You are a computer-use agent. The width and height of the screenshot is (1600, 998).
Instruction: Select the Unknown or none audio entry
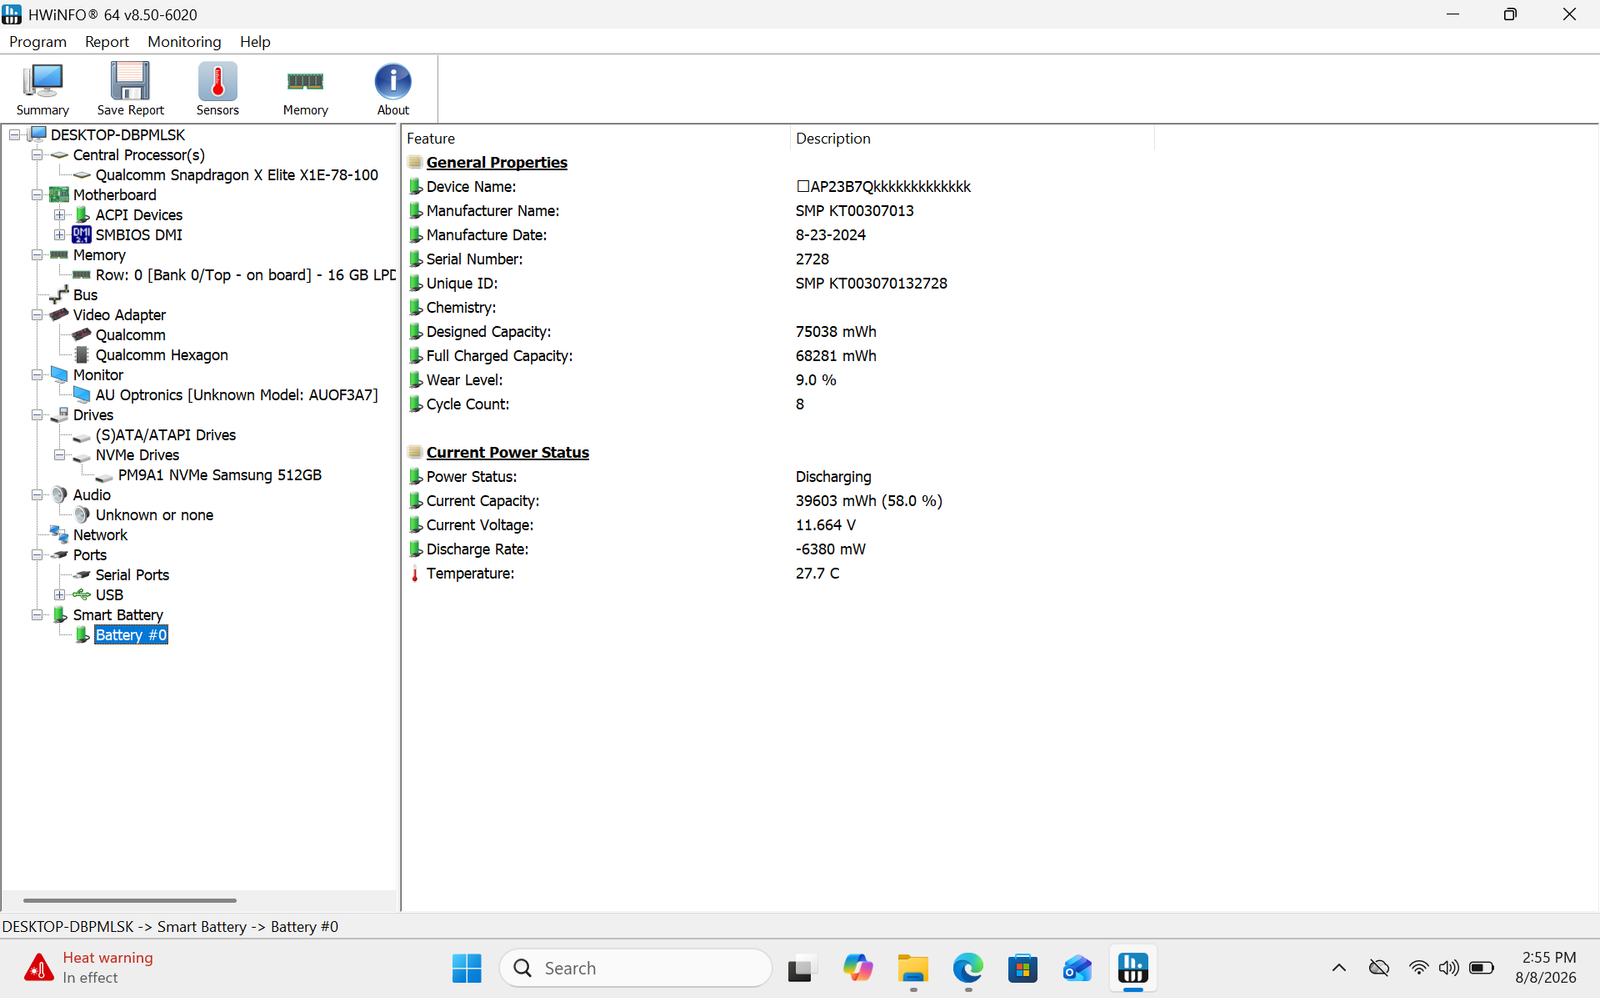[154, 515]
